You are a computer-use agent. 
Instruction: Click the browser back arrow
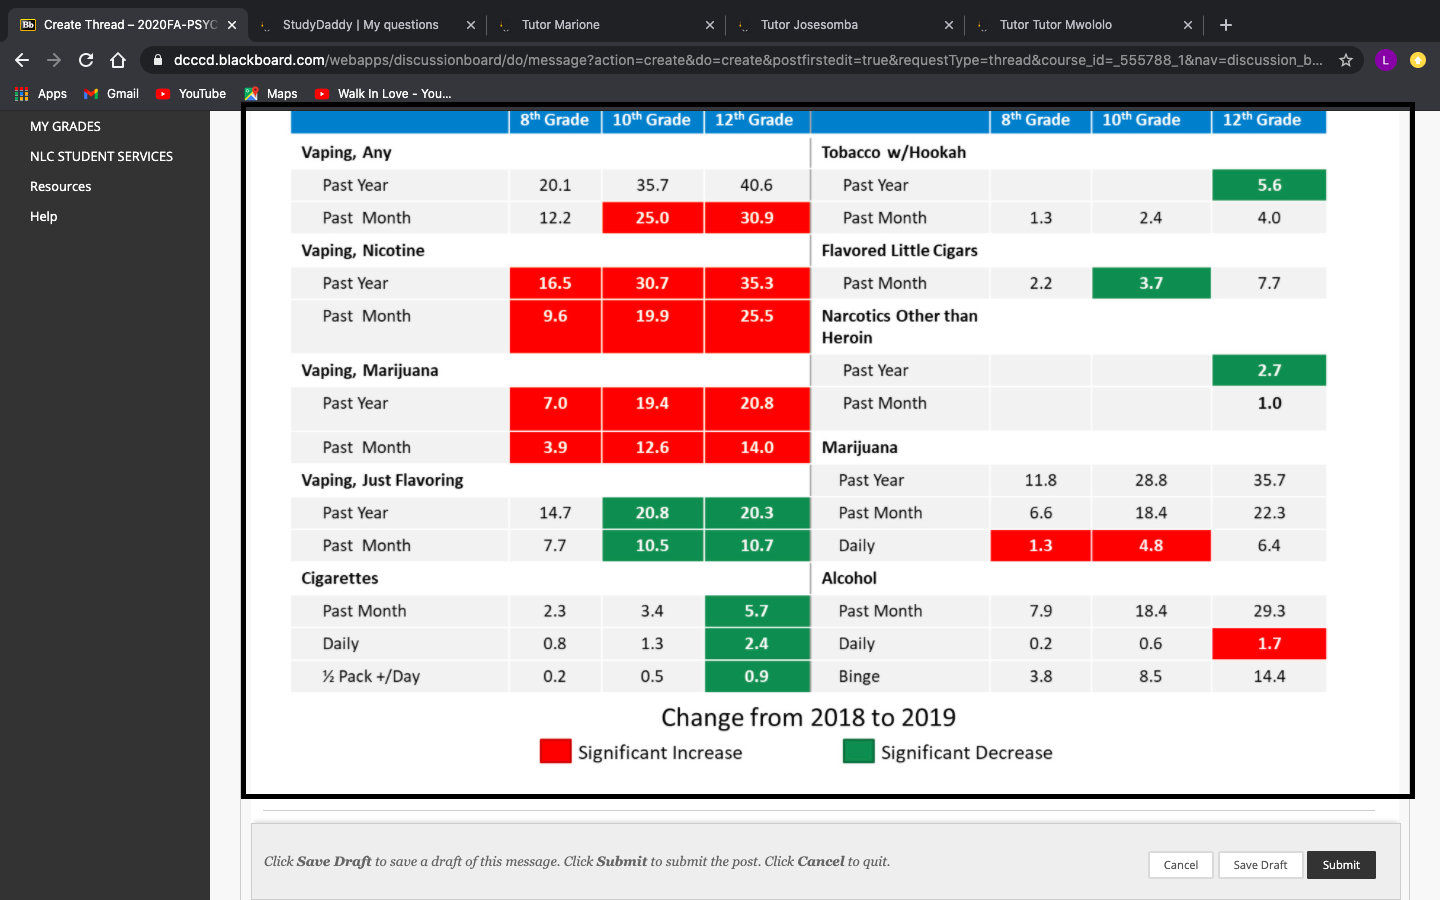click(22, 60)
